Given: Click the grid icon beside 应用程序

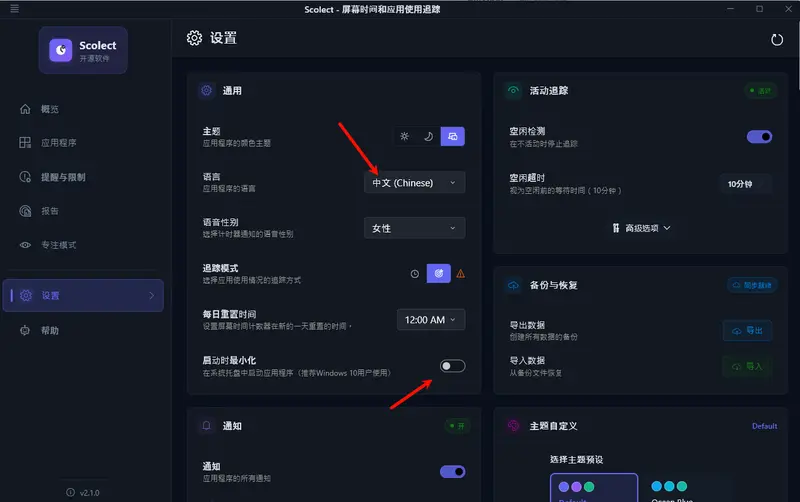Looking at the screenshot, I should tap(25, 142).
